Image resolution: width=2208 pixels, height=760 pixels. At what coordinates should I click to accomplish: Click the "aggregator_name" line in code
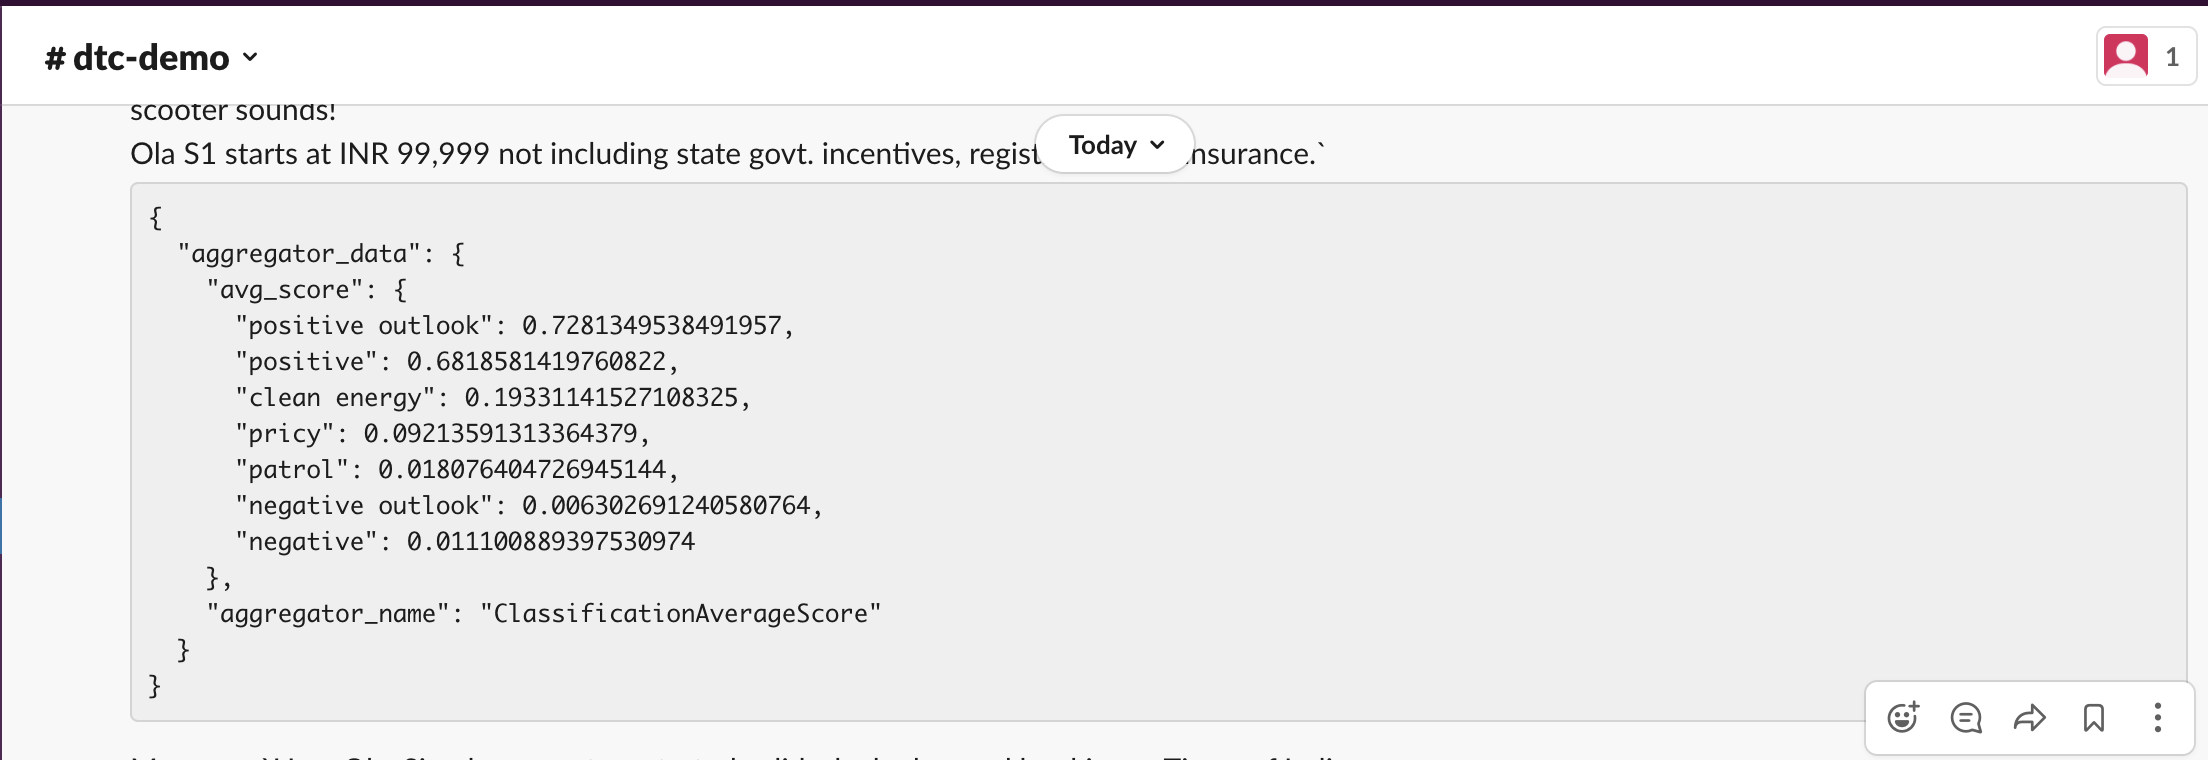(x=543, y=613)
